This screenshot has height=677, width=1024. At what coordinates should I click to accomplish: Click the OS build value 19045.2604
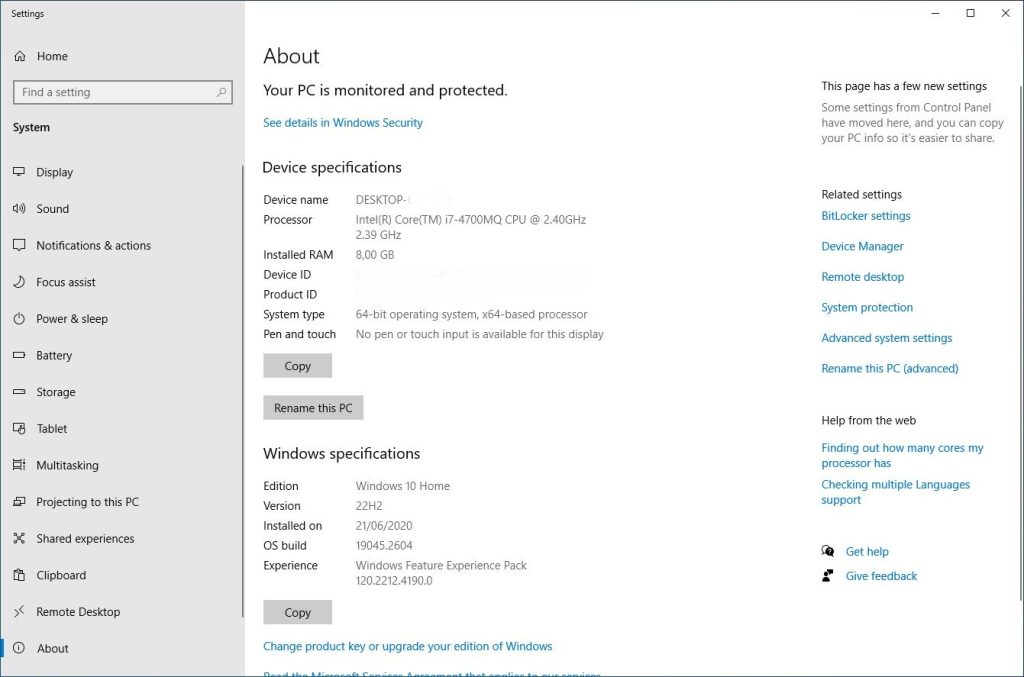(384, 545)
